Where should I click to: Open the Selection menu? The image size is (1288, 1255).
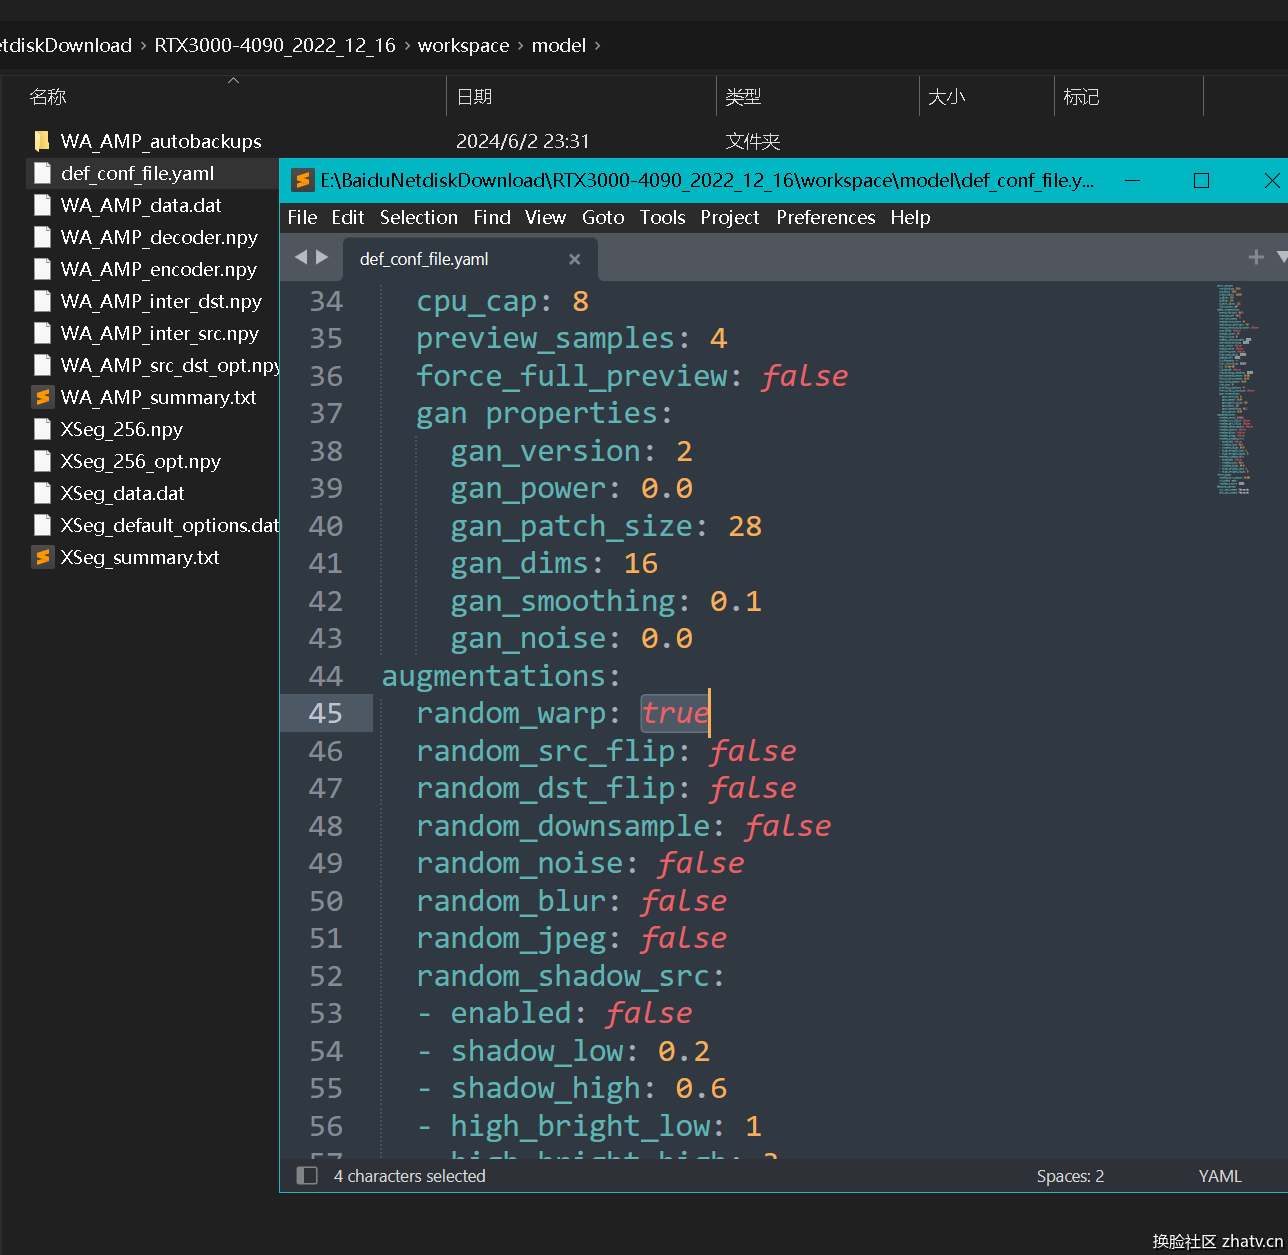(418, 217)
